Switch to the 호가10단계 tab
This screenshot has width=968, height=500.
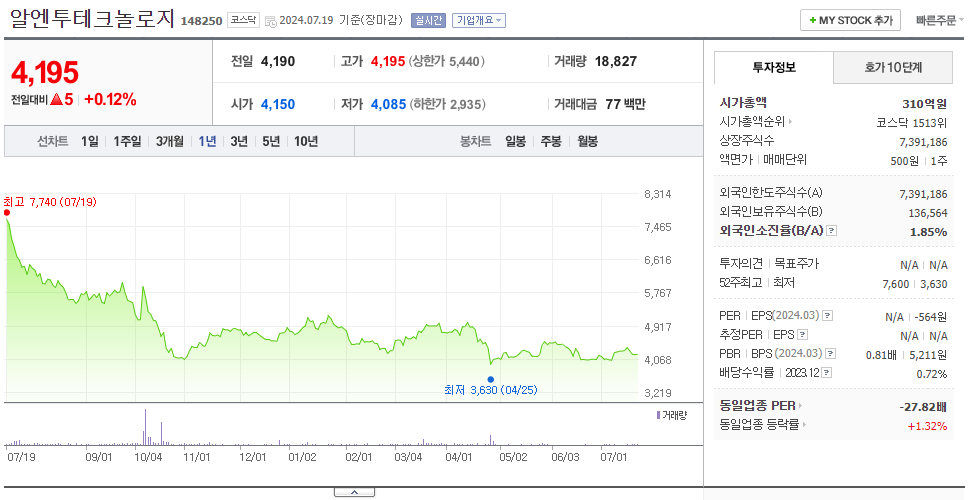(893, 68)
